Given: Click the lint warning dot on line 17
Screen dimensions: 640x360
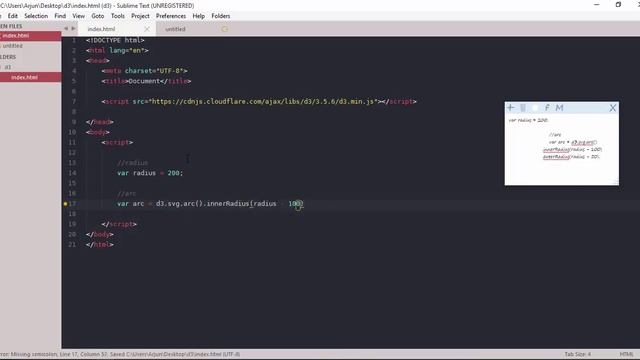Looking at the screenshot, I should pyautogui.click(x=65, y=204).
